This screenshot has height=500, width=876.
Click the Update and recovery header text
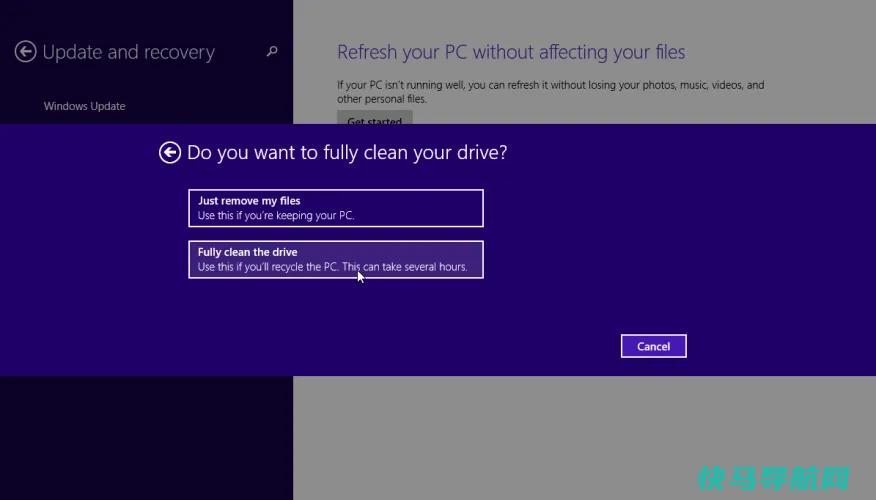pyautogui.click(x=128, y=52)
